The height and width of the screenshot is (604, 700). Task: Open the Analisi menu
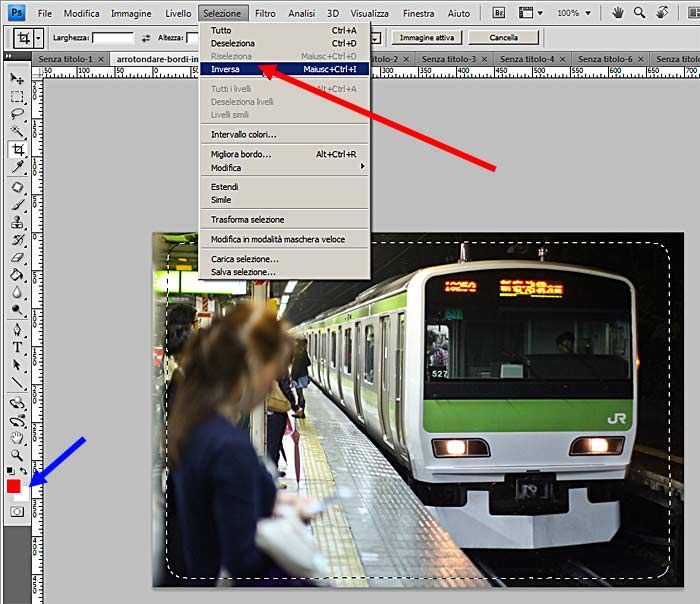pyautogui.click(x=301, y=13)
